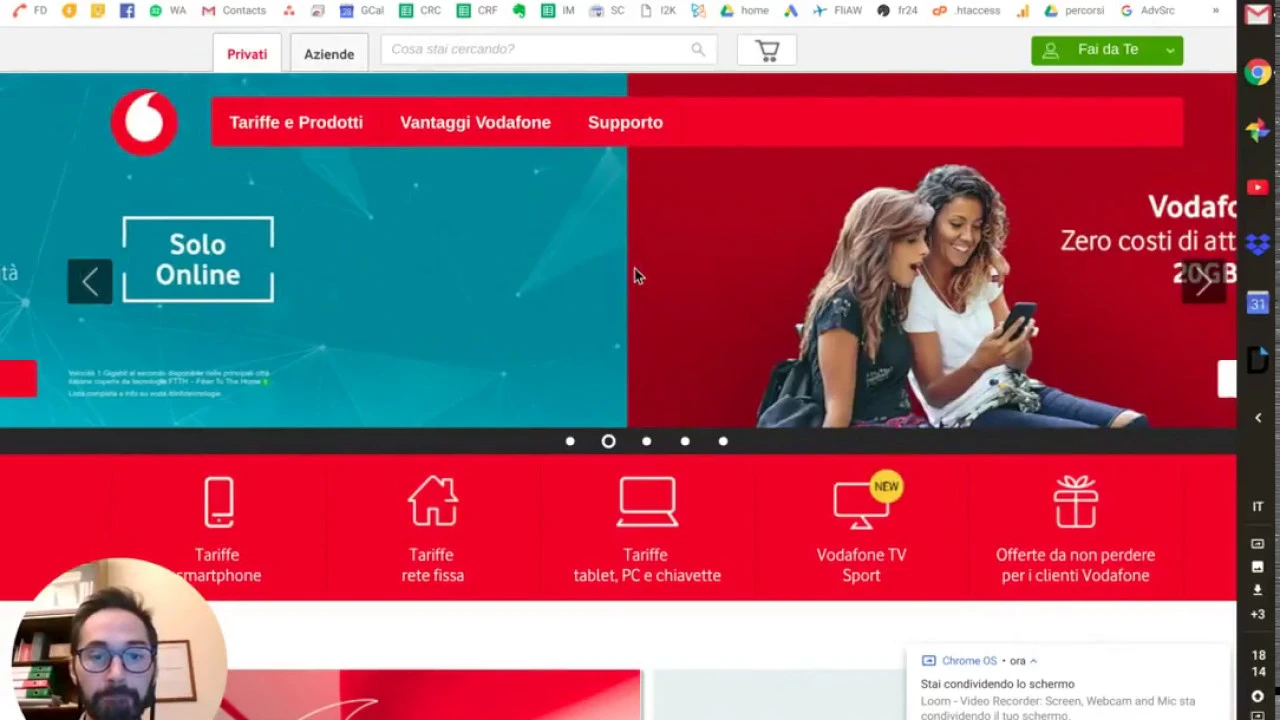Open tablet, PC e chiavette laptop icon
The height and width of the screenshot is (720, 1280).
pos(647,502)
